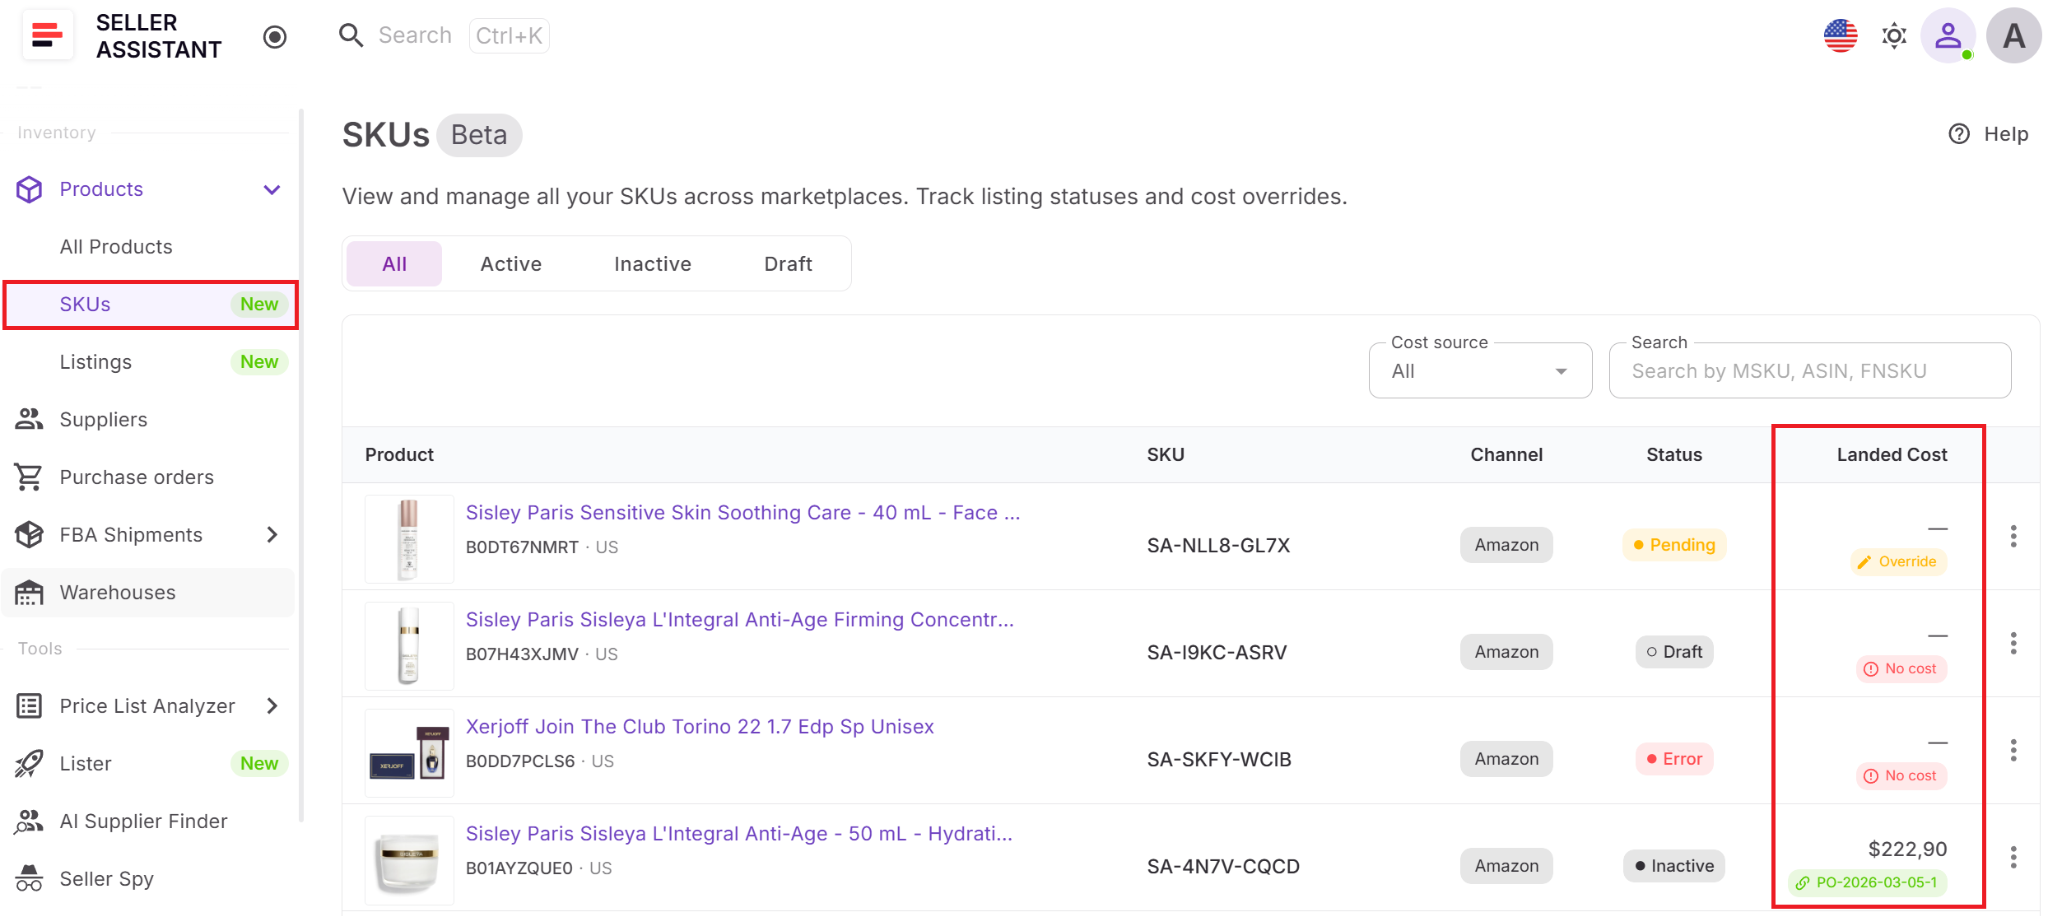Click Amazon channel badge for SA-NLL8-GL7X
The width and height of the screenshot is (2048, 916).
pos(1506,545)
